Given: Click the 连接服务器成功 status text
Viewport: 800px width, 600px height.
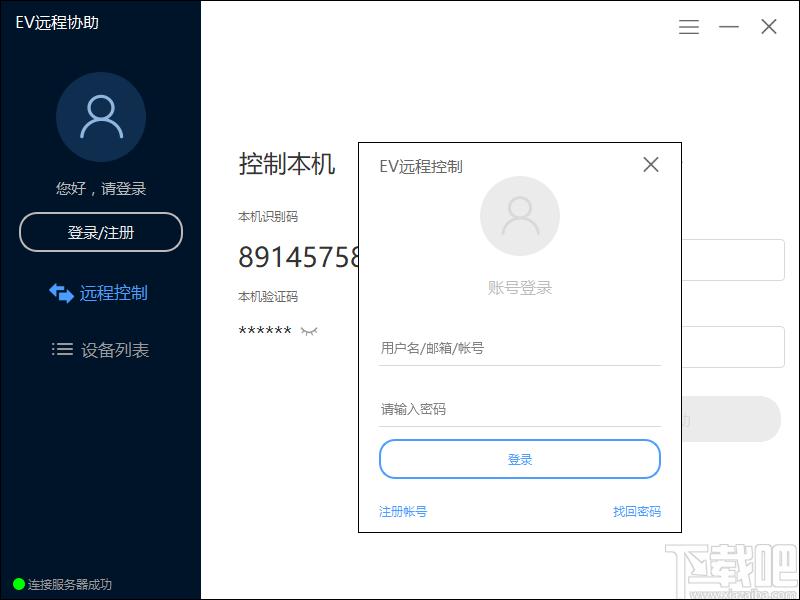Looking at the screenshot, I should tap(70, 584).
